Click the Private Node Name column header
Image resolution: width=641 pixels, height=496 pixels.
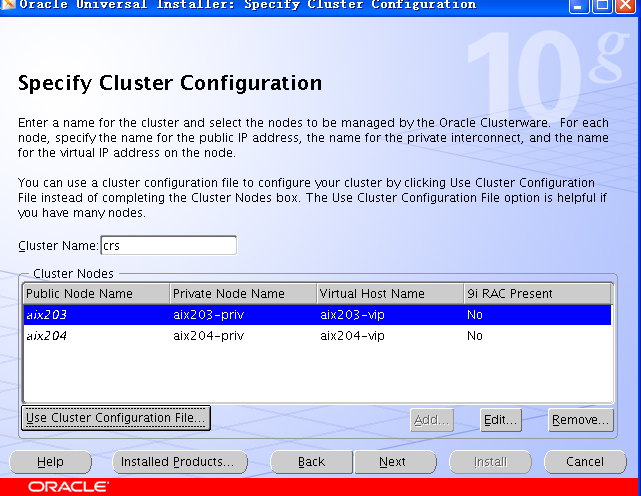click(x=243, y=294)
